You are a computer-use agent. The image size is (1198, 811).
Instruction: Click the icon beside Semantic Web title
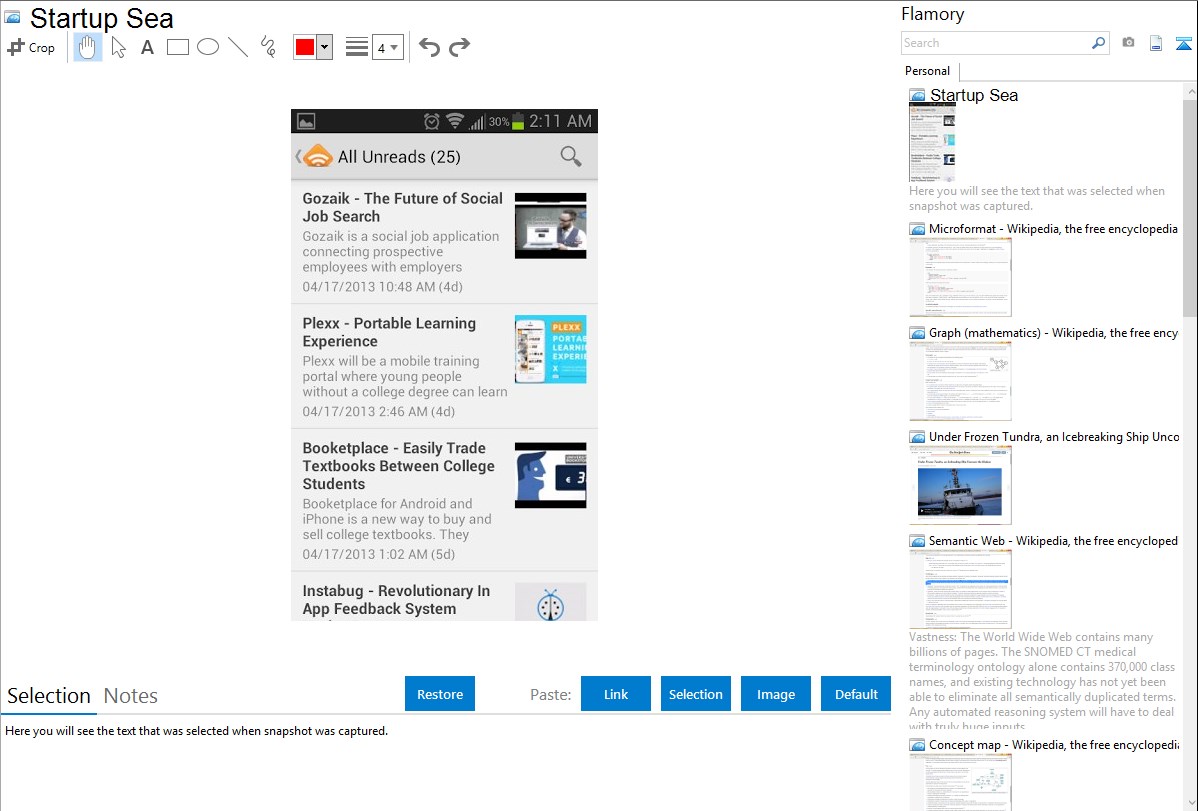[917, 541]
